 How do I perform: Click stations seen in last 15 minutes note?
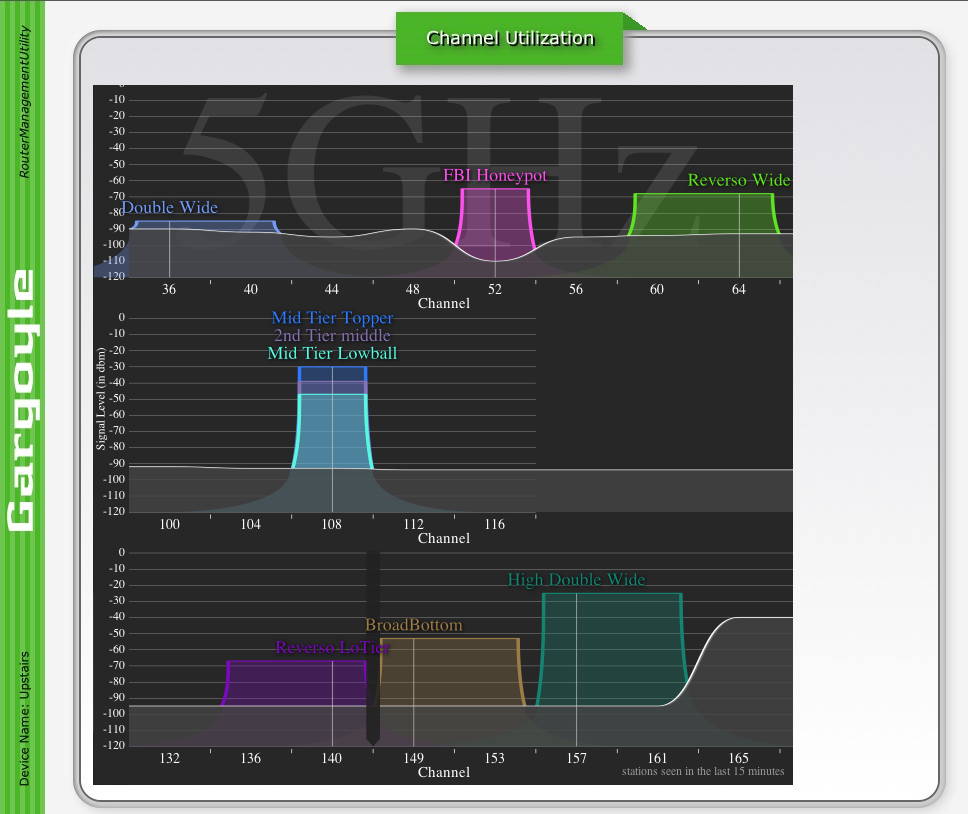pos(703,771)
